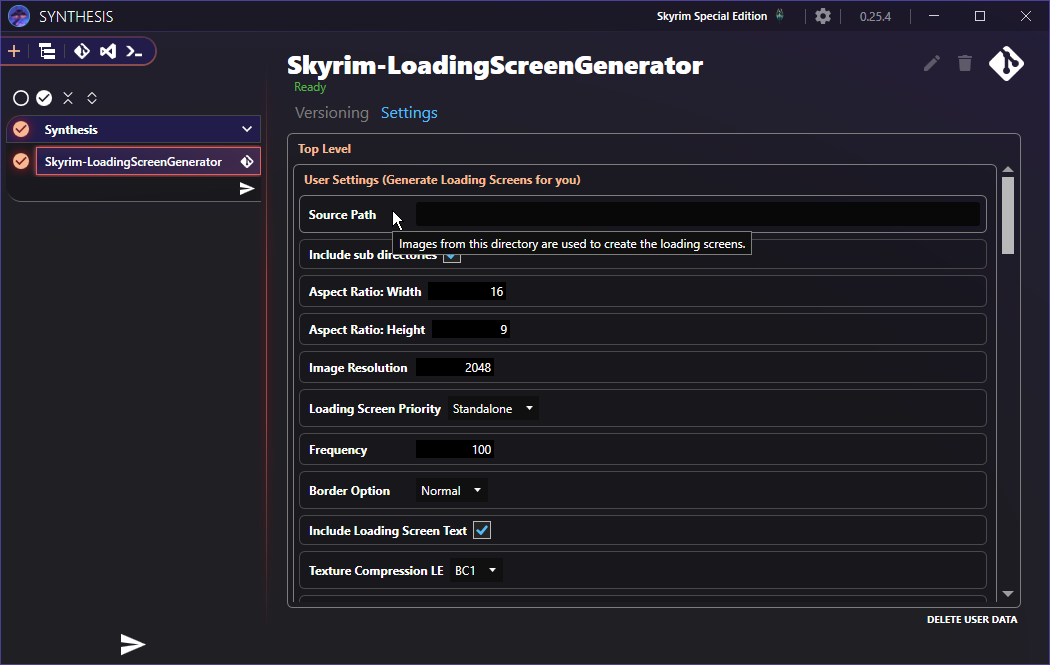This screenshot has width=1050, height=665.
Task: Switch to the Settings tab
Action: 409,113
